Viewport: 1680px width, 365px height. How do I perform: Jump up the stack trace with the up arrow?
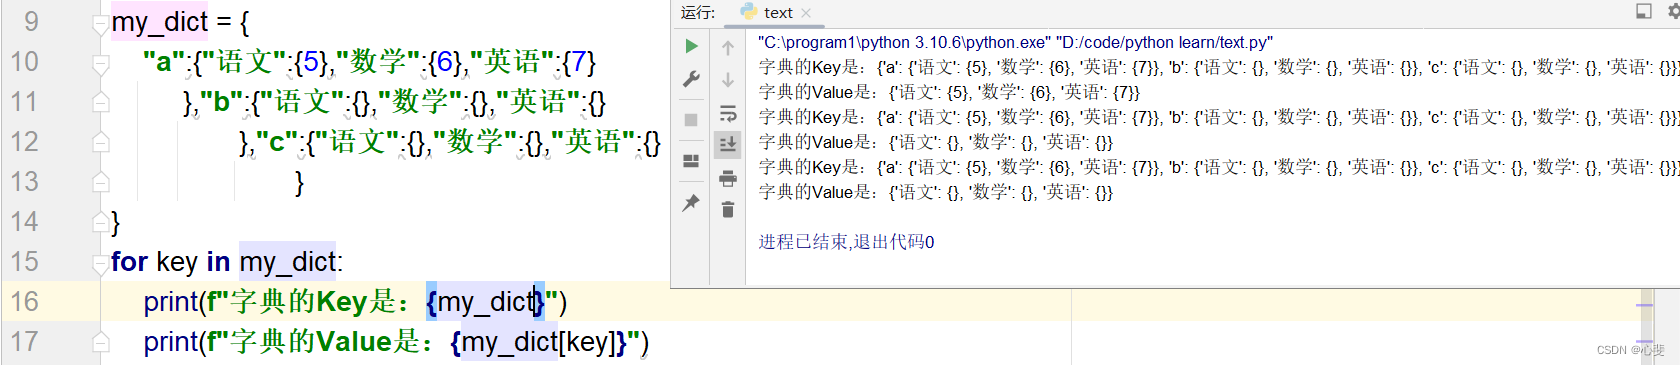[728, 47]
